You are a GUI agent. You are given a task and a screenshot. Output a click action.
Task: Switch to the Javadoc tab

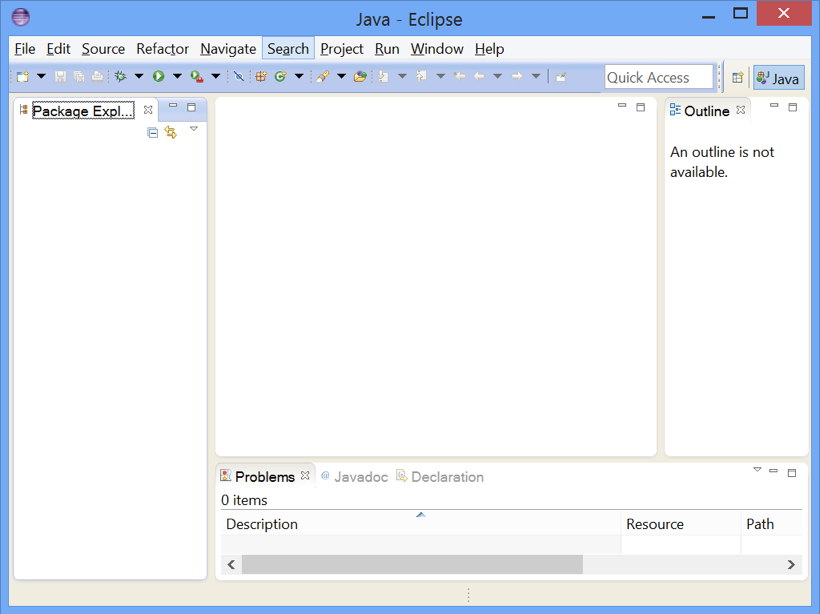point(355,476)
